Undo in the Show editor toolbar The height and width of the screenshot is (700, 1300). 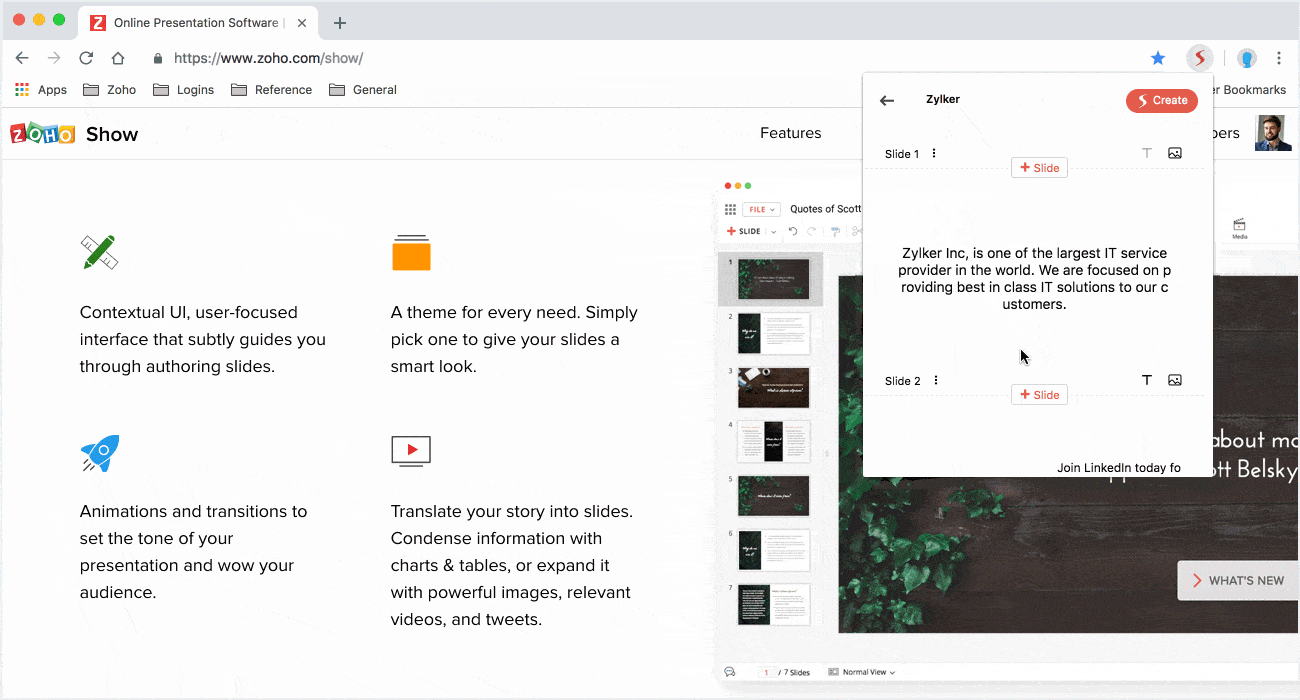click(793, 231)
